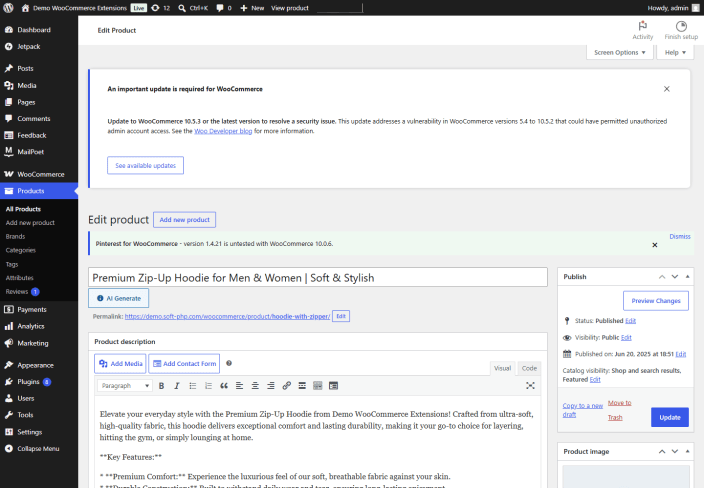Click Add new product button
Viewport: 704px width, 488px height.
(x=185, y=220)
